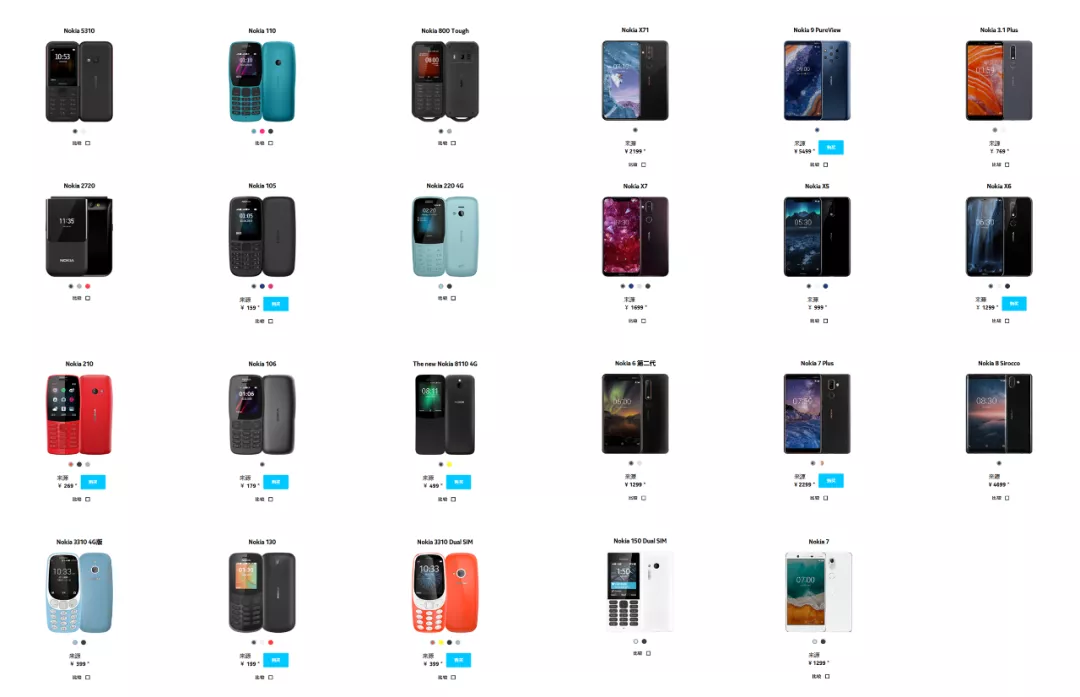The height and width of the screenshot is (697, 1080).
Task: Enable compare checkbox under Nokia 220 4G
Action: (453, 298)
